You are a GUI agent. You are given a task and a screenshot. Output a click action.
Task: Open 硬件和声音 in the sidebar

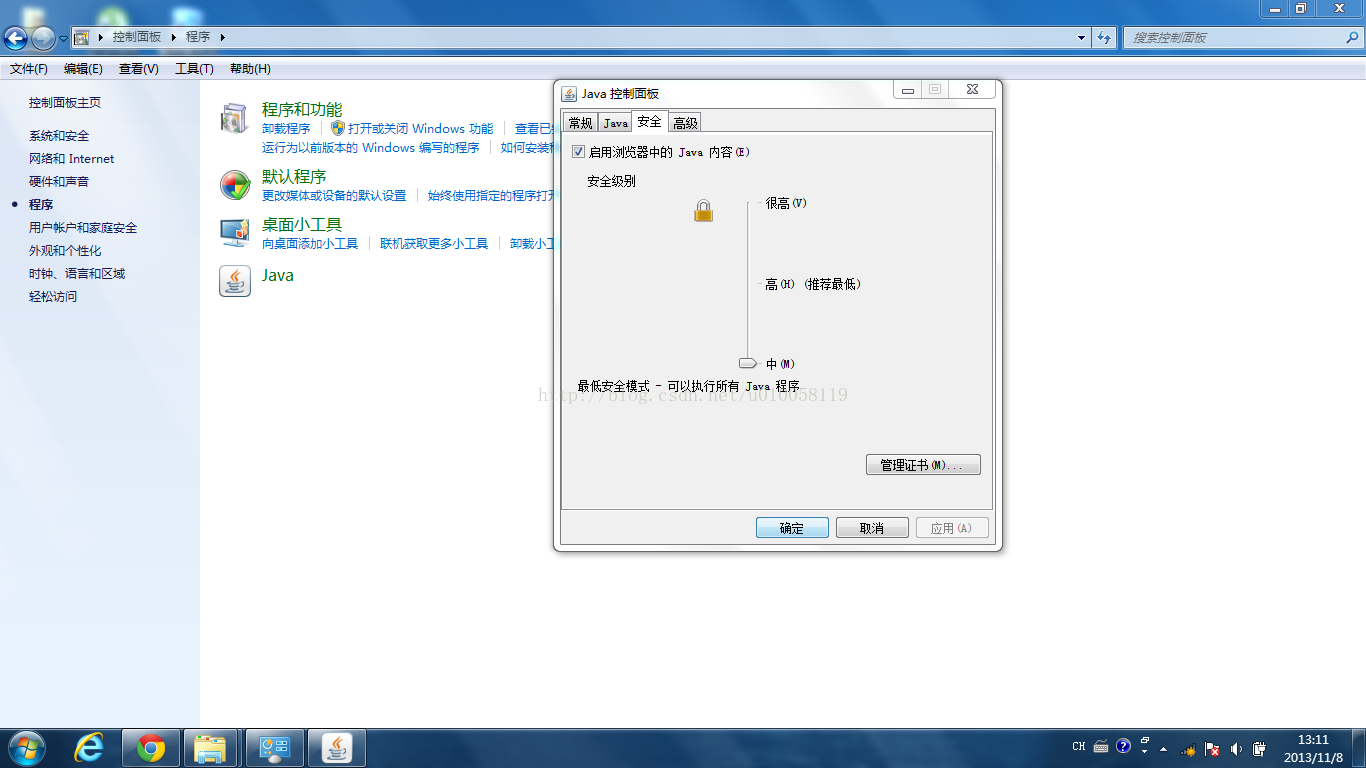(59, 181)
